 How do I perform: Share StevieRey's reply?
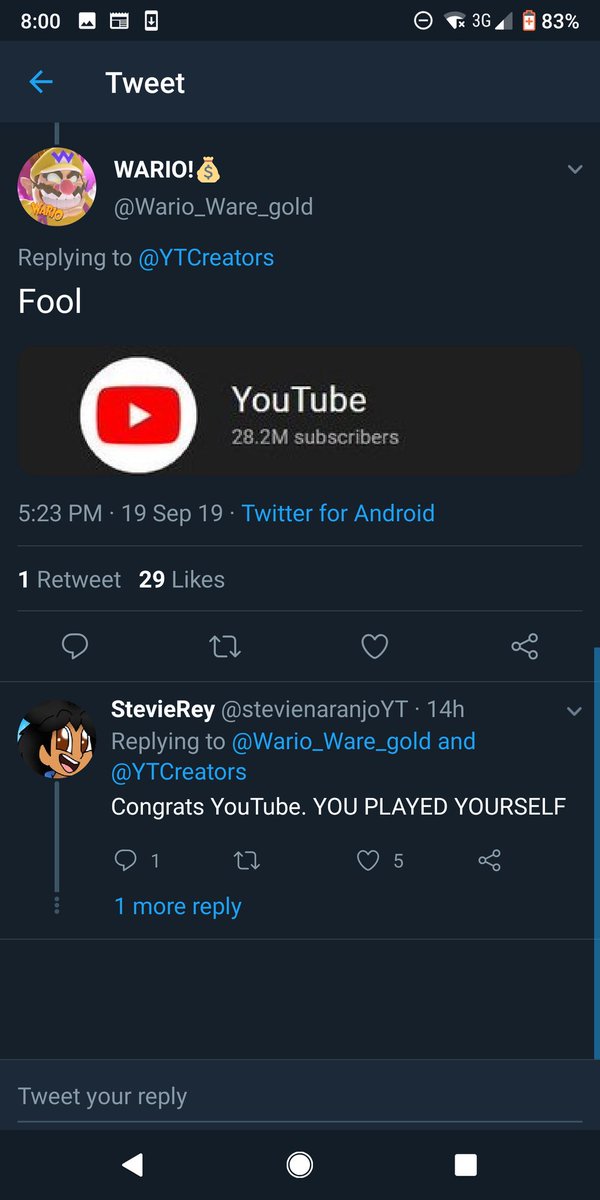coord(489,860)
